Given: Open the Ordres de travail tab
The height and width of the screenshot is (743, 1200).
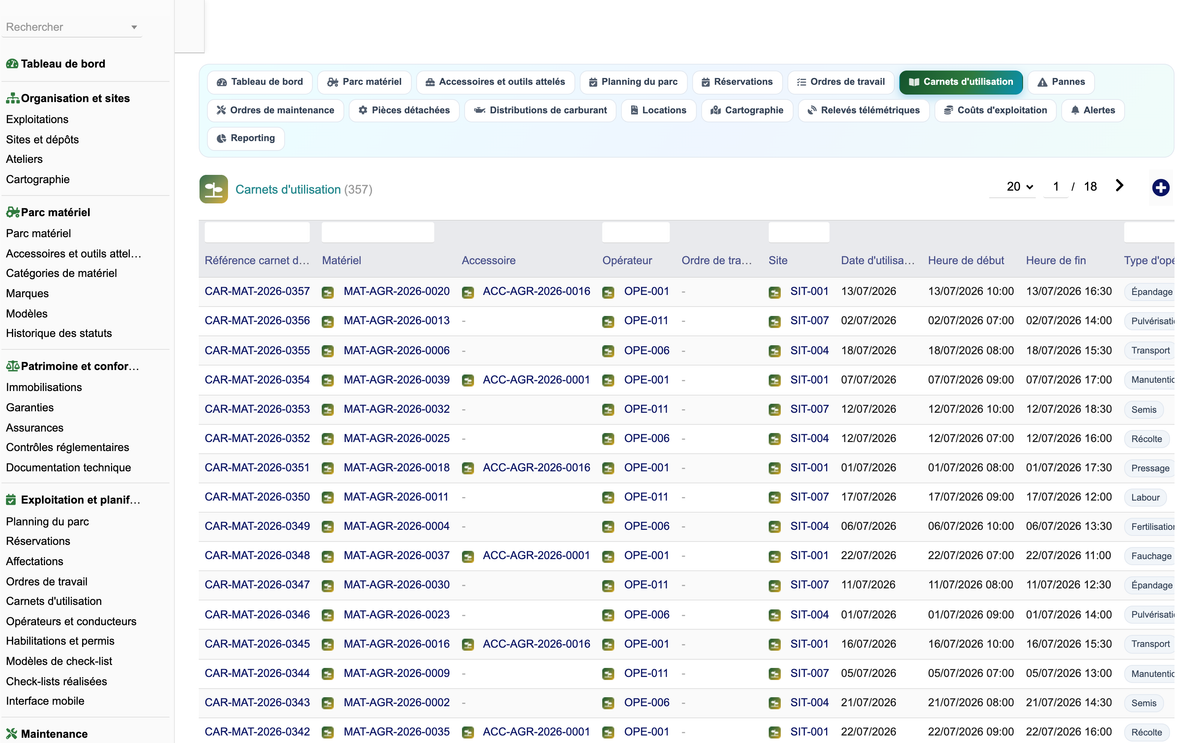Looking at the screenshot, I should (x=841, y=82).
